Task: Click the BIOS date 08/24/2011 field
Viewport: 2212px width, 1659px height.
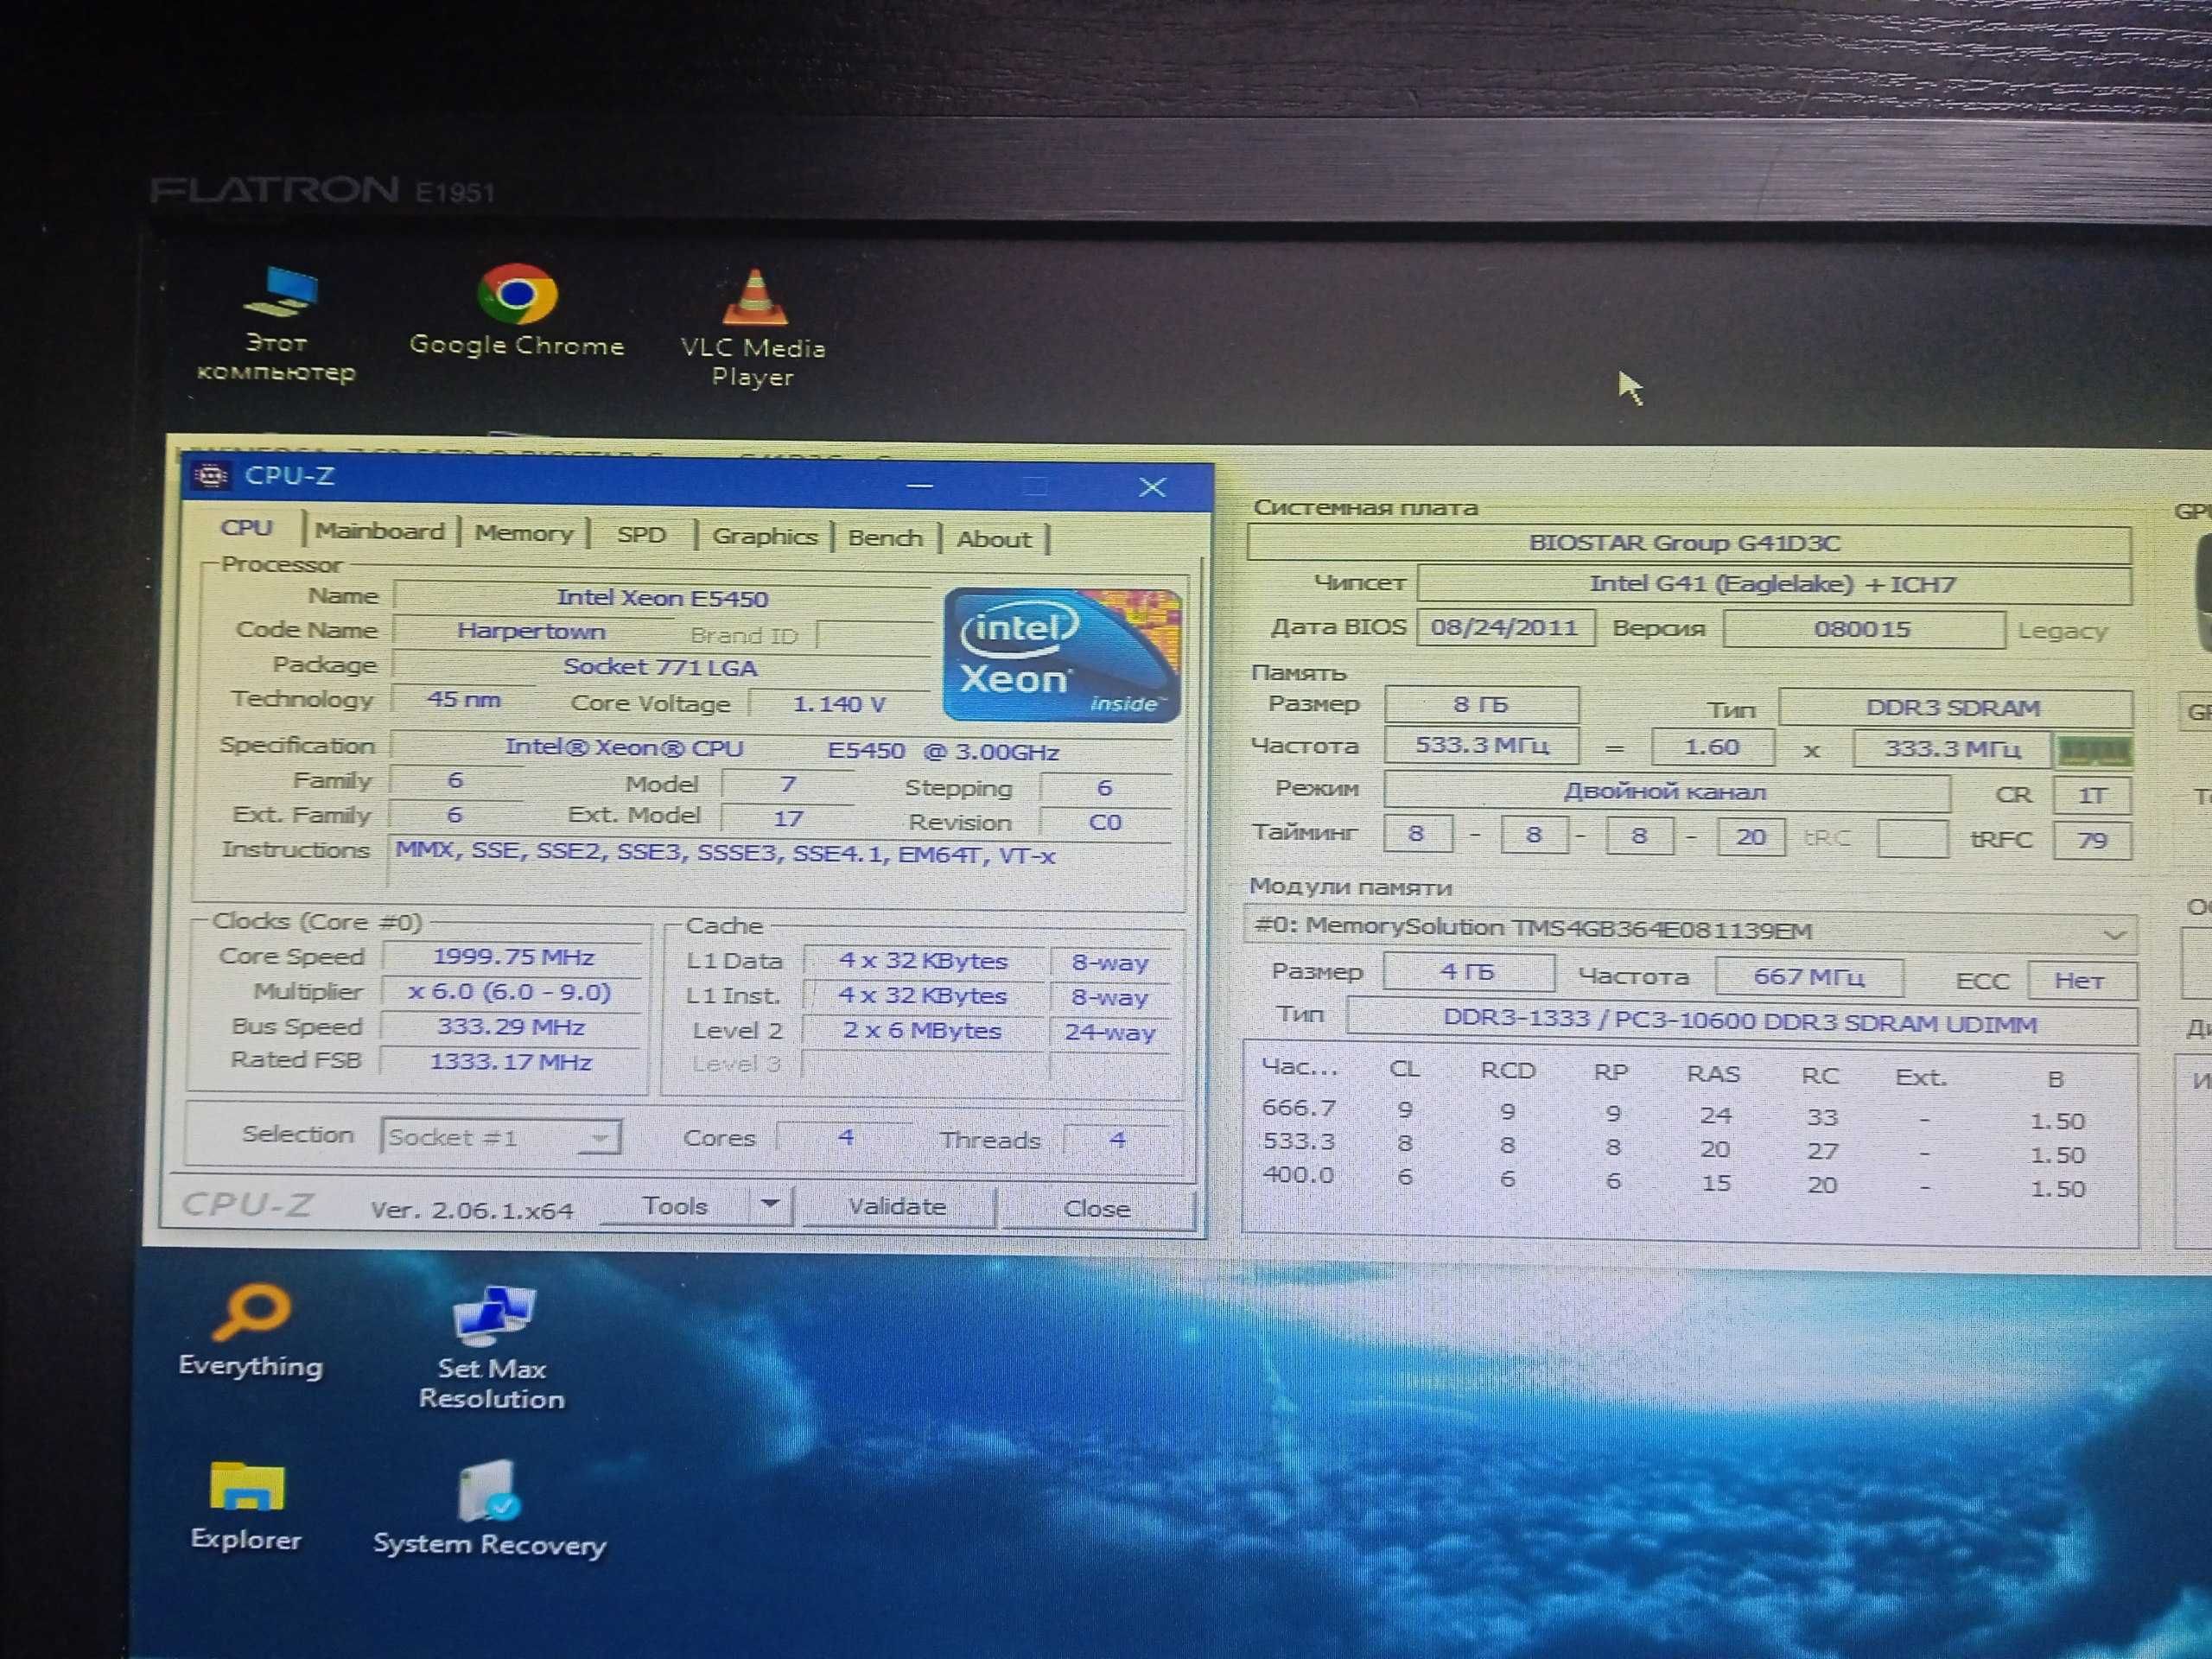Action: coord(1504,628)
